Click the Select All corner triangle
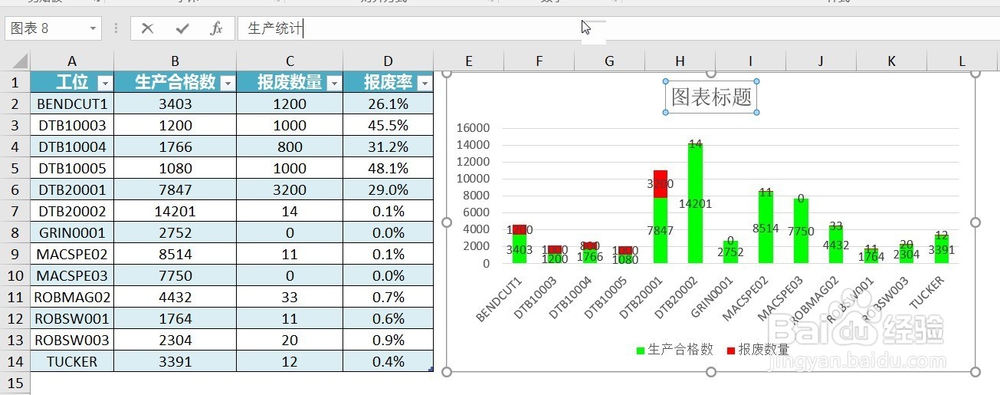 point(20,61)
